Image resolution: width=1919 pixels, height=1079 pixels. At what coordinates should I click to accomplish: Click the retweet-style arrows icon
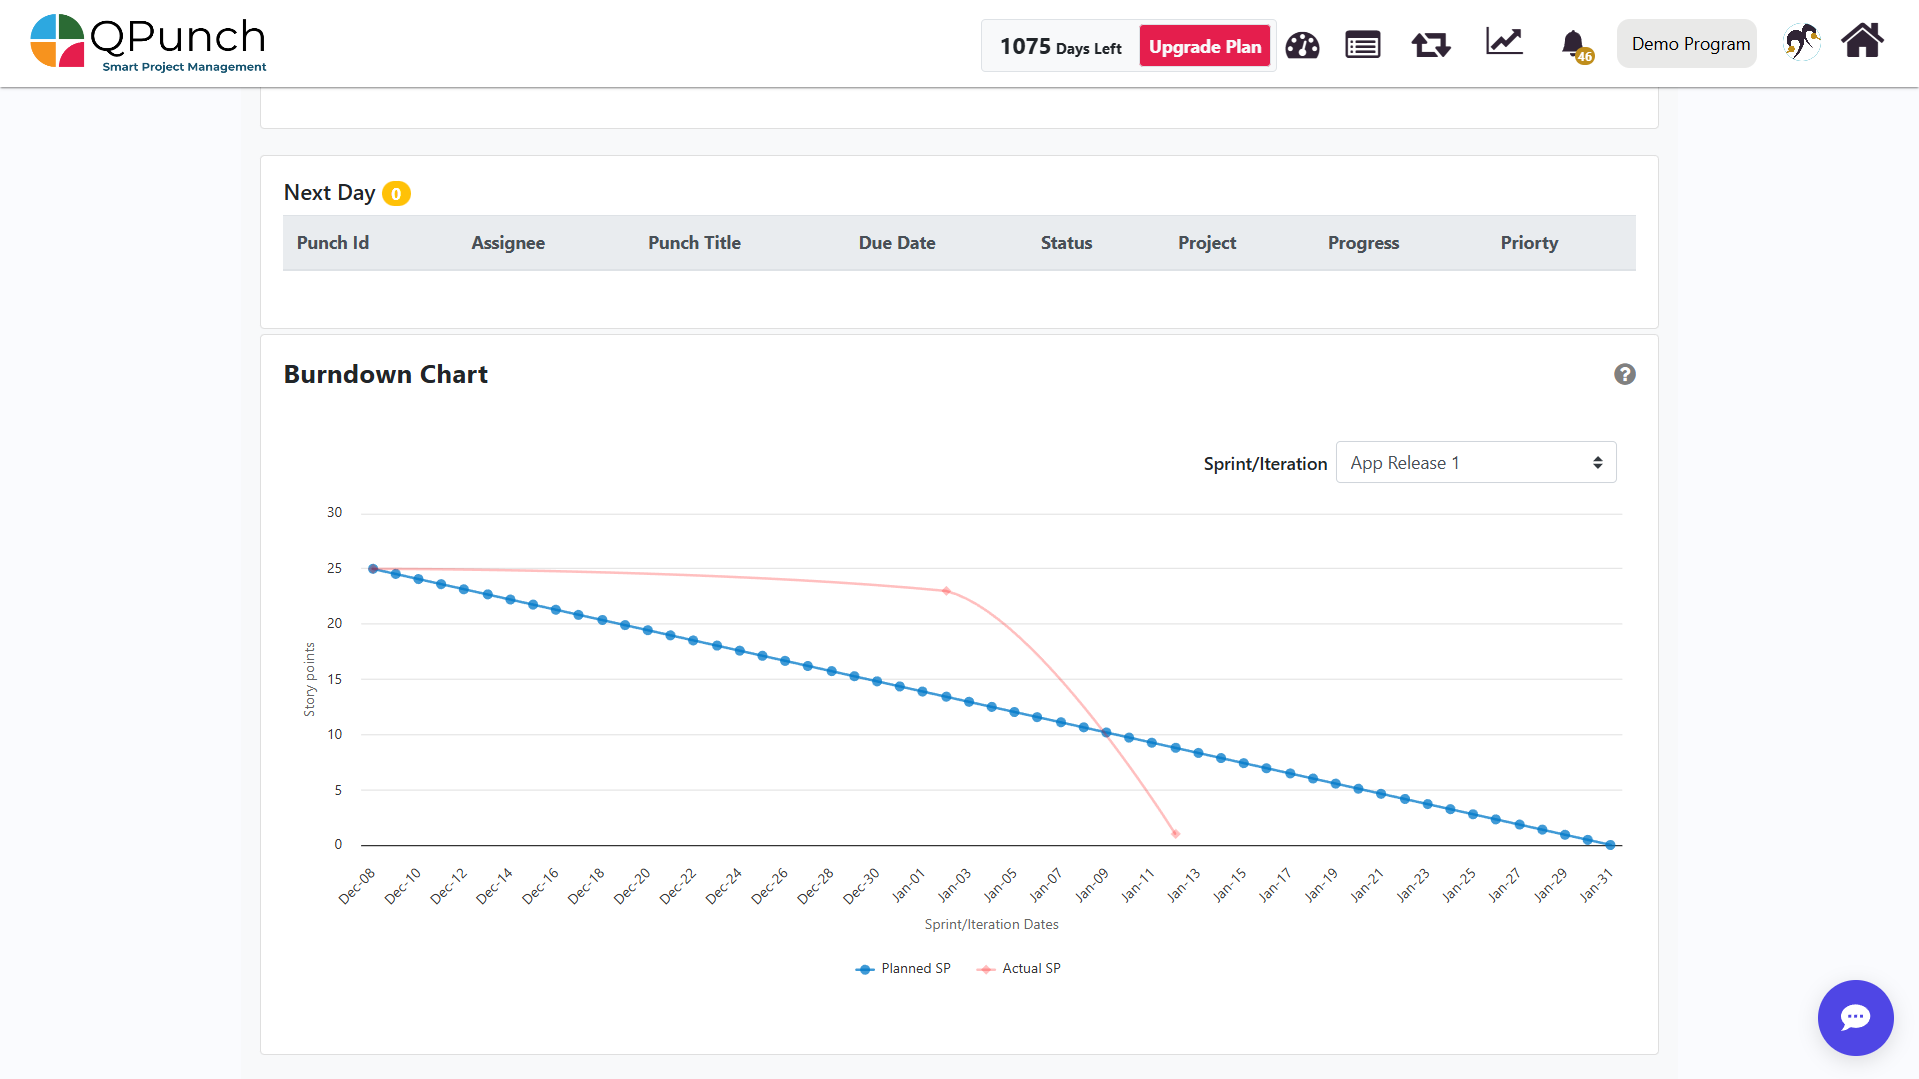pos(1430,45)
